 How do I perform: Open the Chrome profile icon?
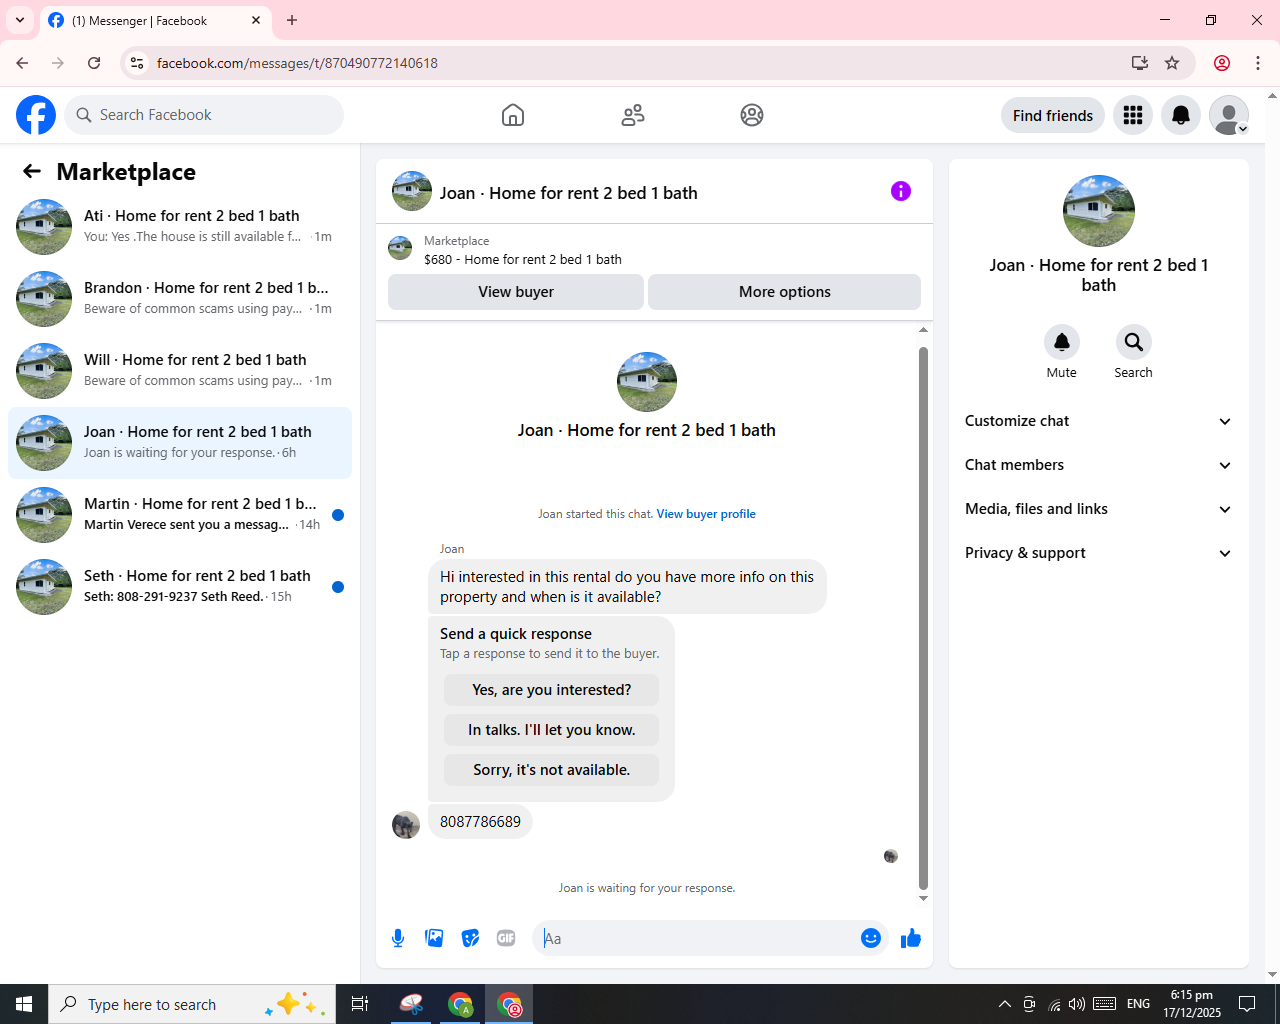1222,63
